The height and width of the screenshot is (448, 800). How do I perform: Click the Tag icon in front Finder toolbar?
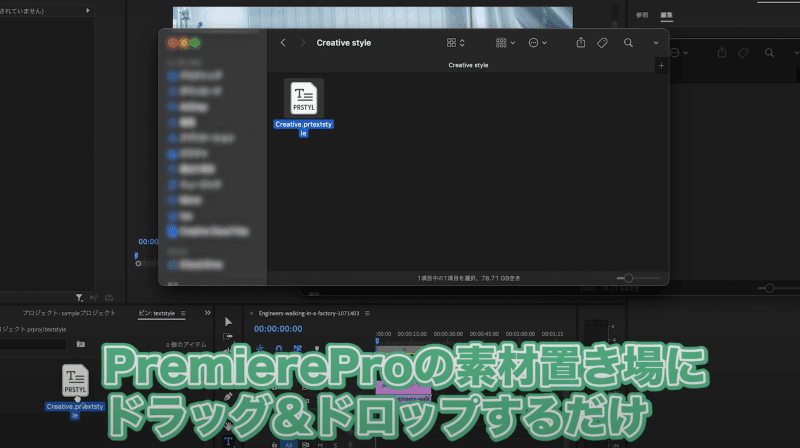pos(603,43)
